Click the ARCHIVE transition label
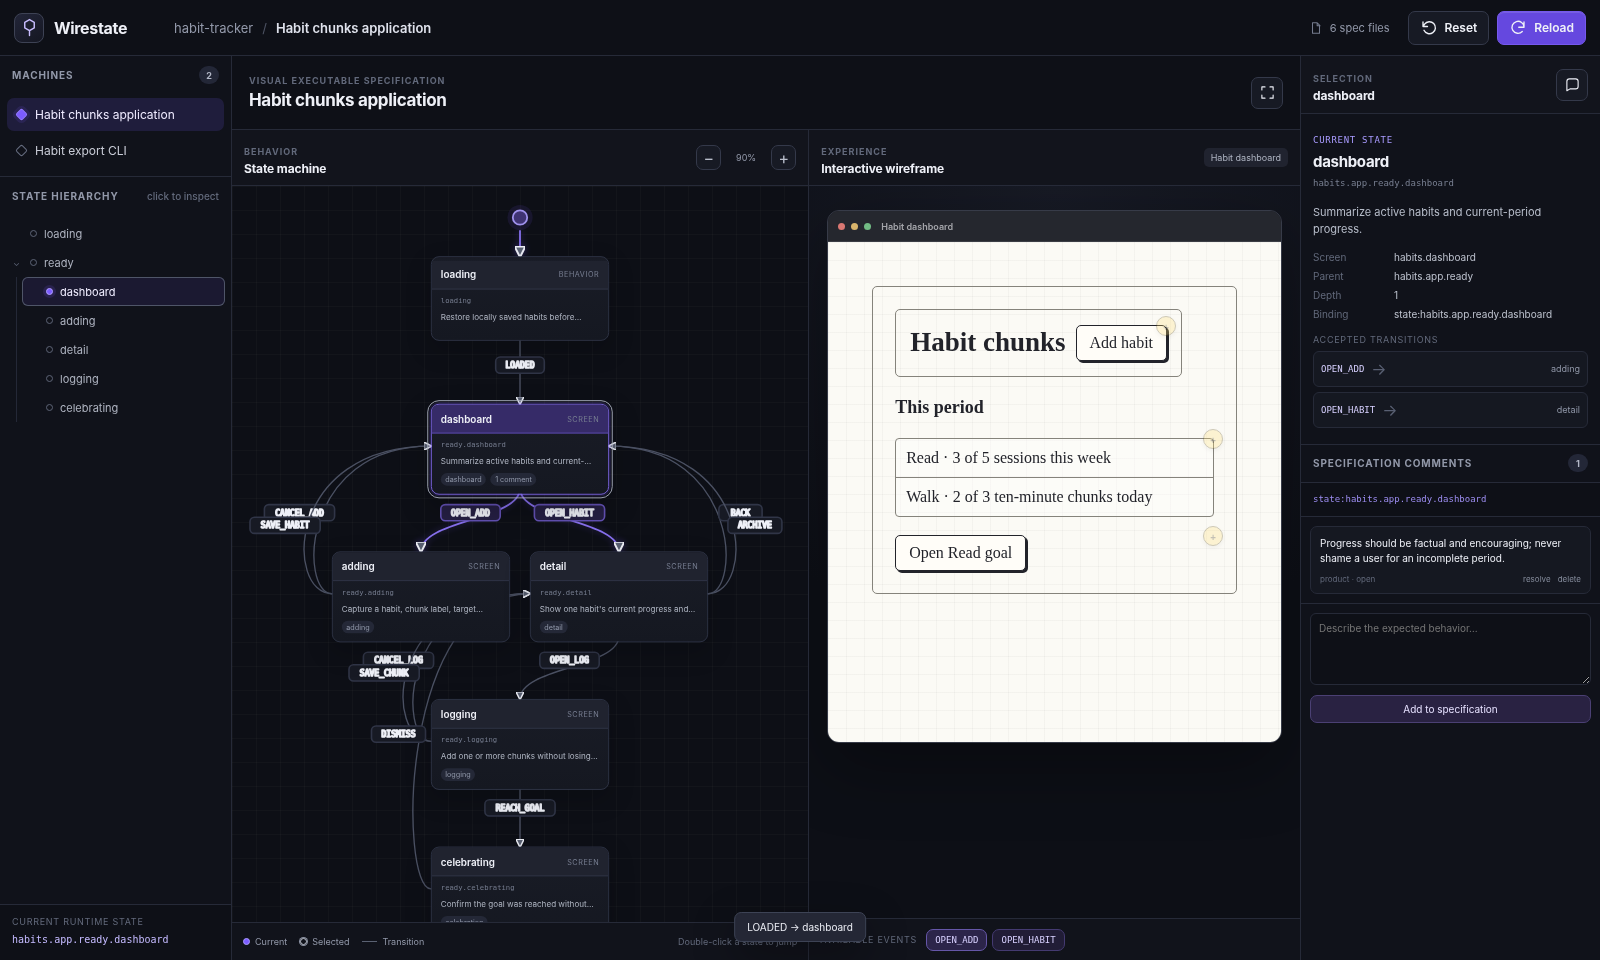Image resolution: width=1600 pixels, height=960 pixels. coord(755,525)
